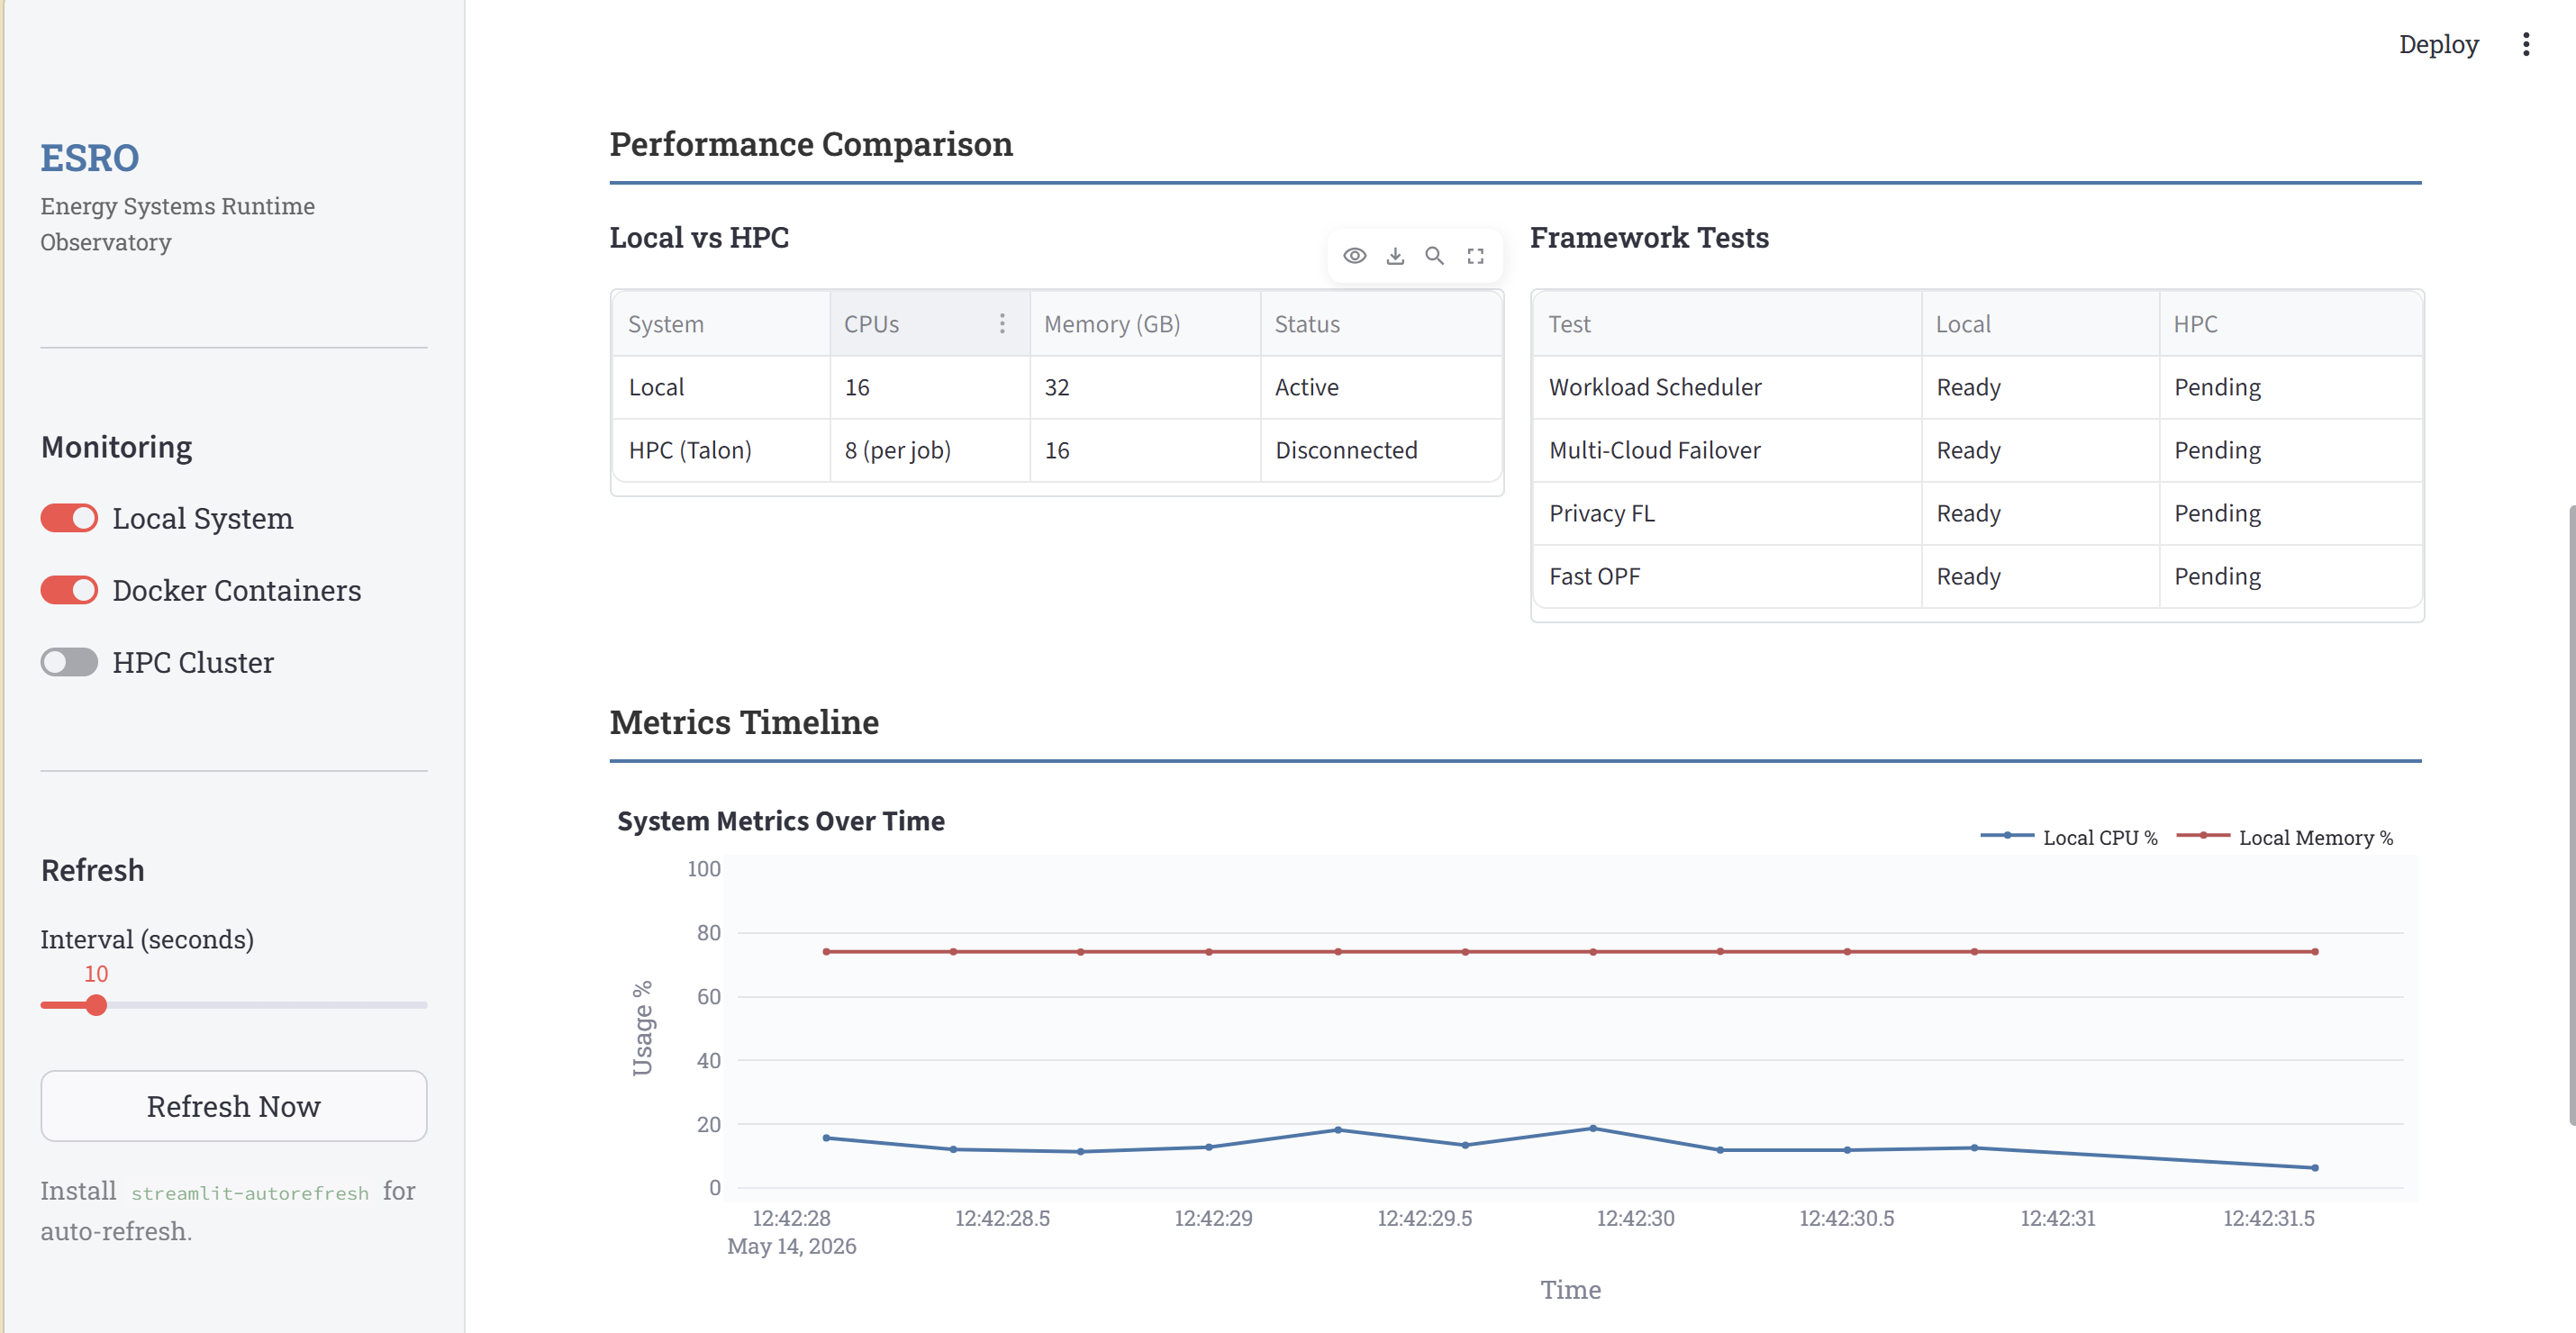Image resolution: width=2576 pixels, height=1333 pixels.
Task: Click first Local Memory data point
Action: coord(826,951)
